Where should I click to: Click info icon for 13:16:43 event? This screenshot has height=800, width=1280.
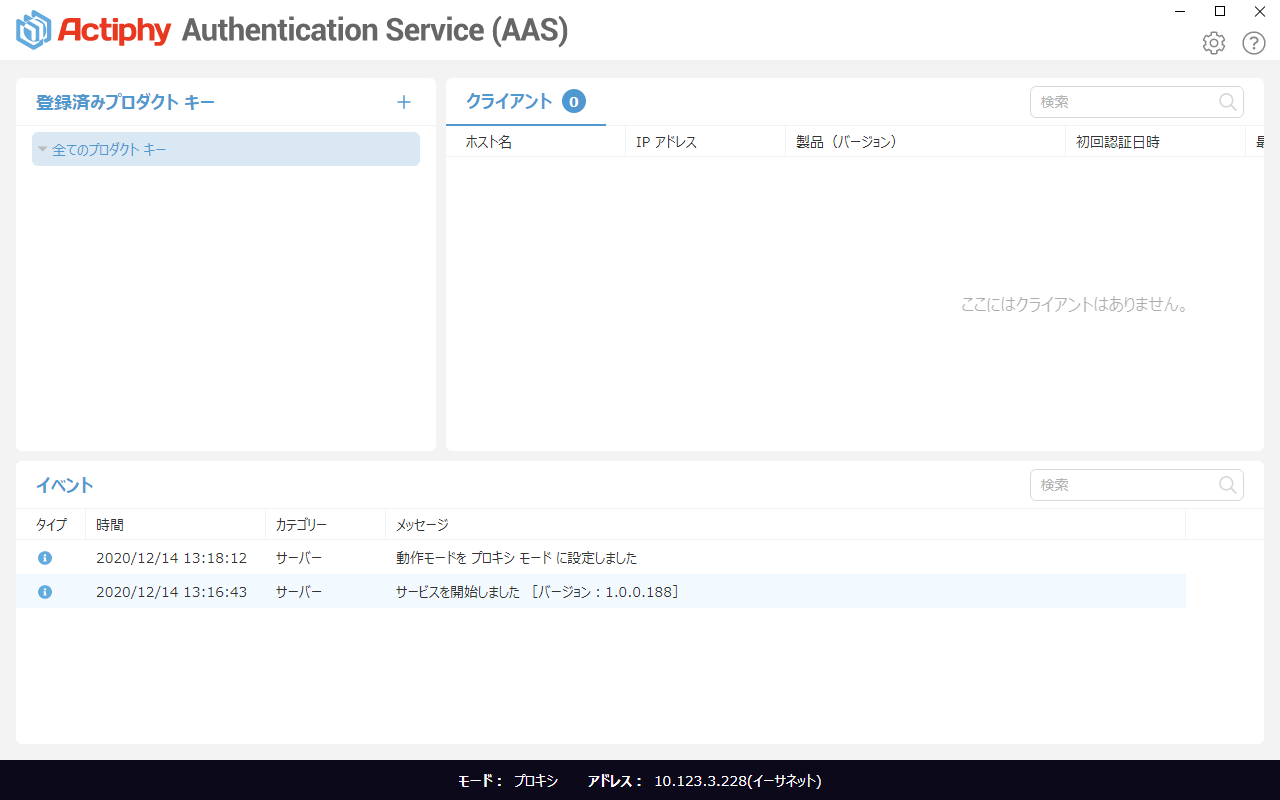coord(45,592)
